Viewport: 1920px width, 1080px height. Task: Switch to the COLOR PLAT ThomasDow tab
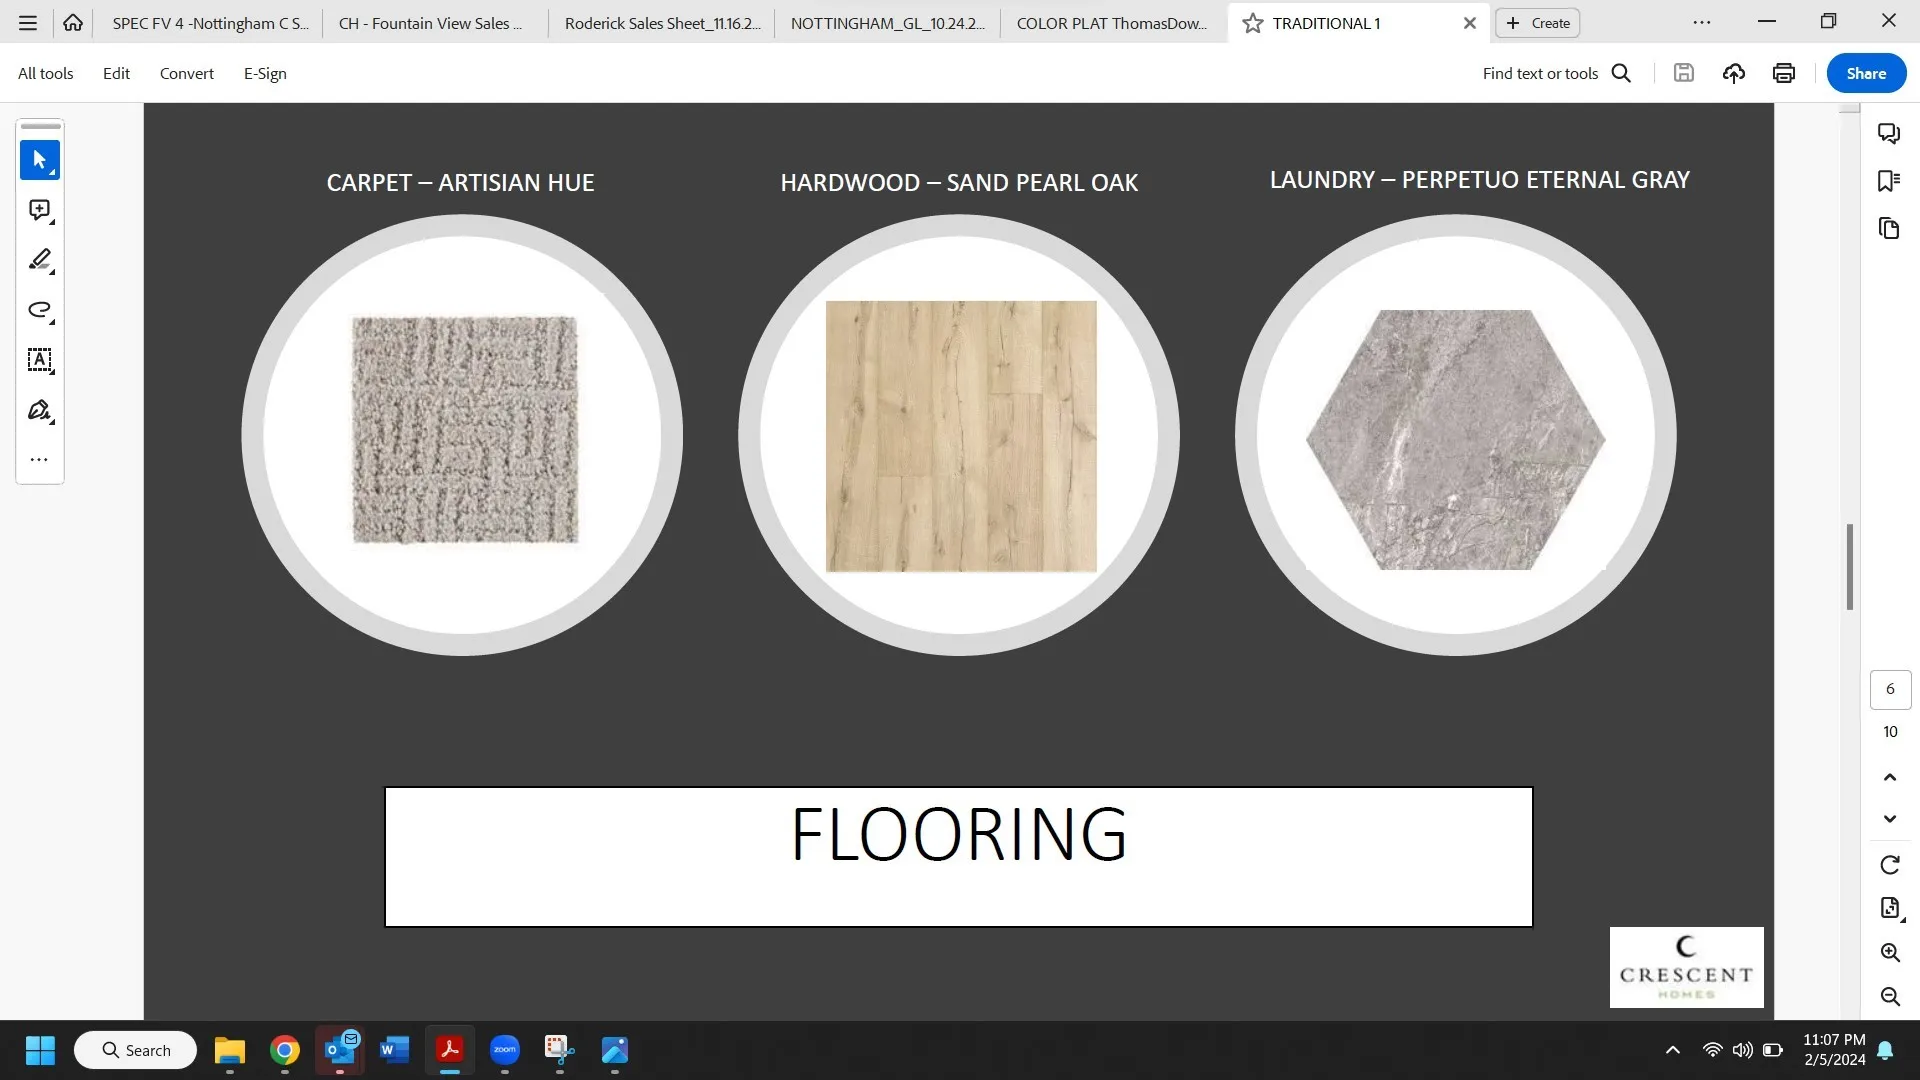tap(1111, 23)
